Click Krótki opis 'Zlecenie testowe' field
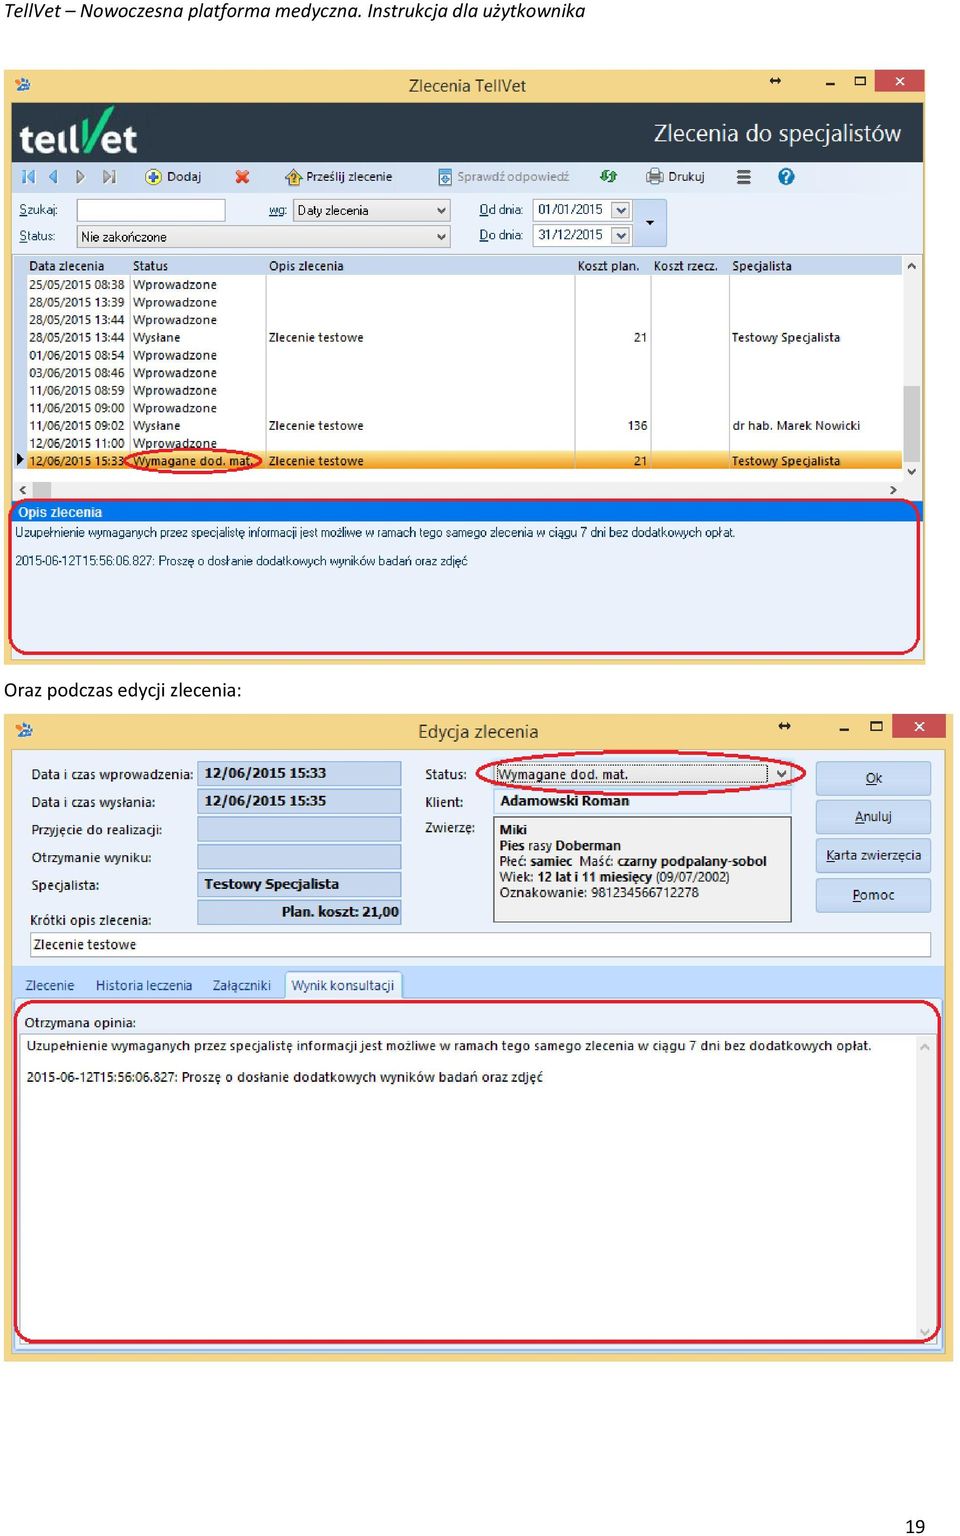 coord(480,945)
